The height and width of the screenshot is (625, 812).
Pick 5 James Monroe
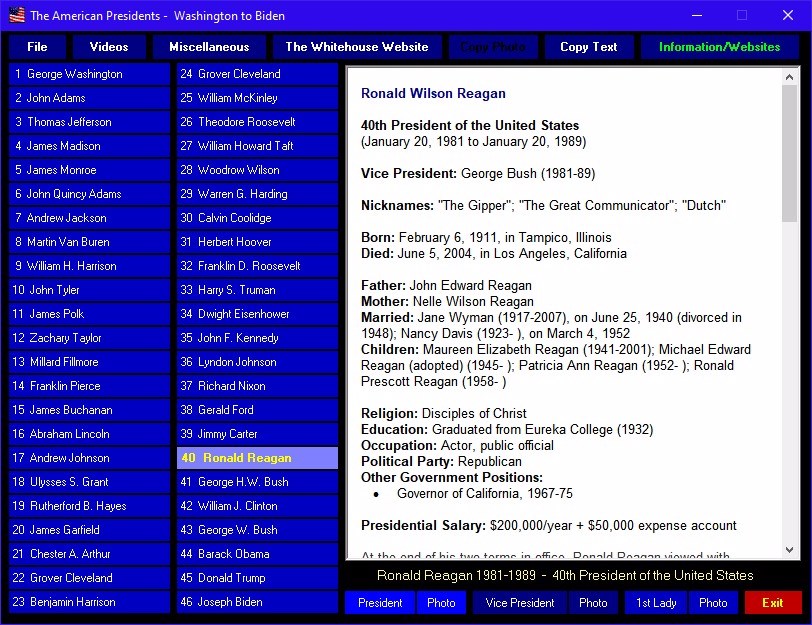(x=90, y=170)
